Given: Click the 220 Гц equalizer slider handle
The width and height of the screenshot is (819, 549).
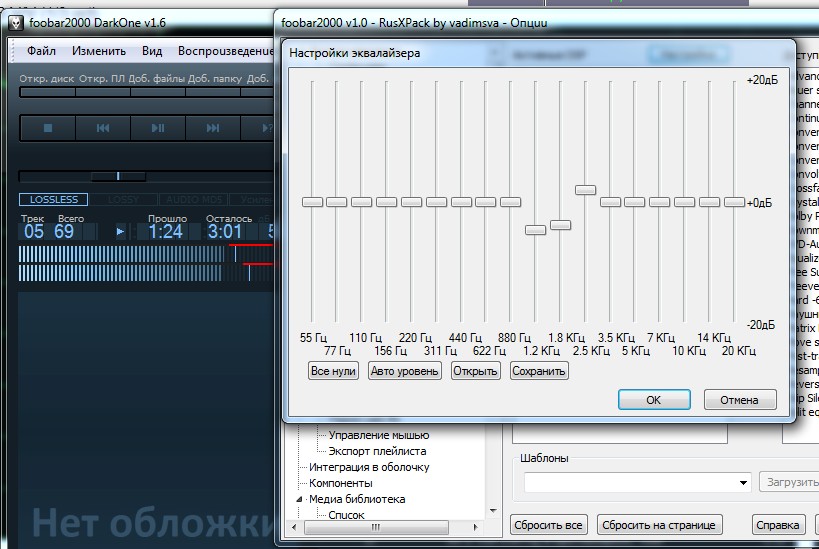Looking at the screenshot, I should pos(412,202).
